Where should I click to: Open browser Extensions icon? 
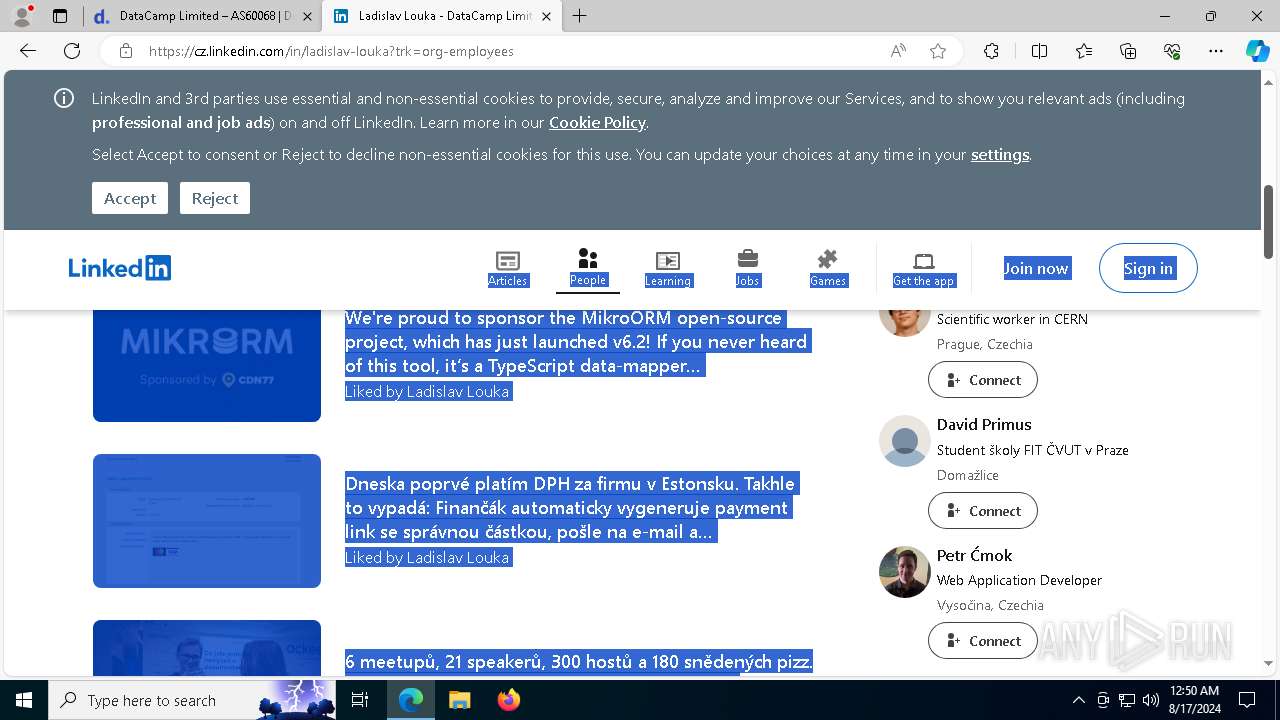pos(991,51)
